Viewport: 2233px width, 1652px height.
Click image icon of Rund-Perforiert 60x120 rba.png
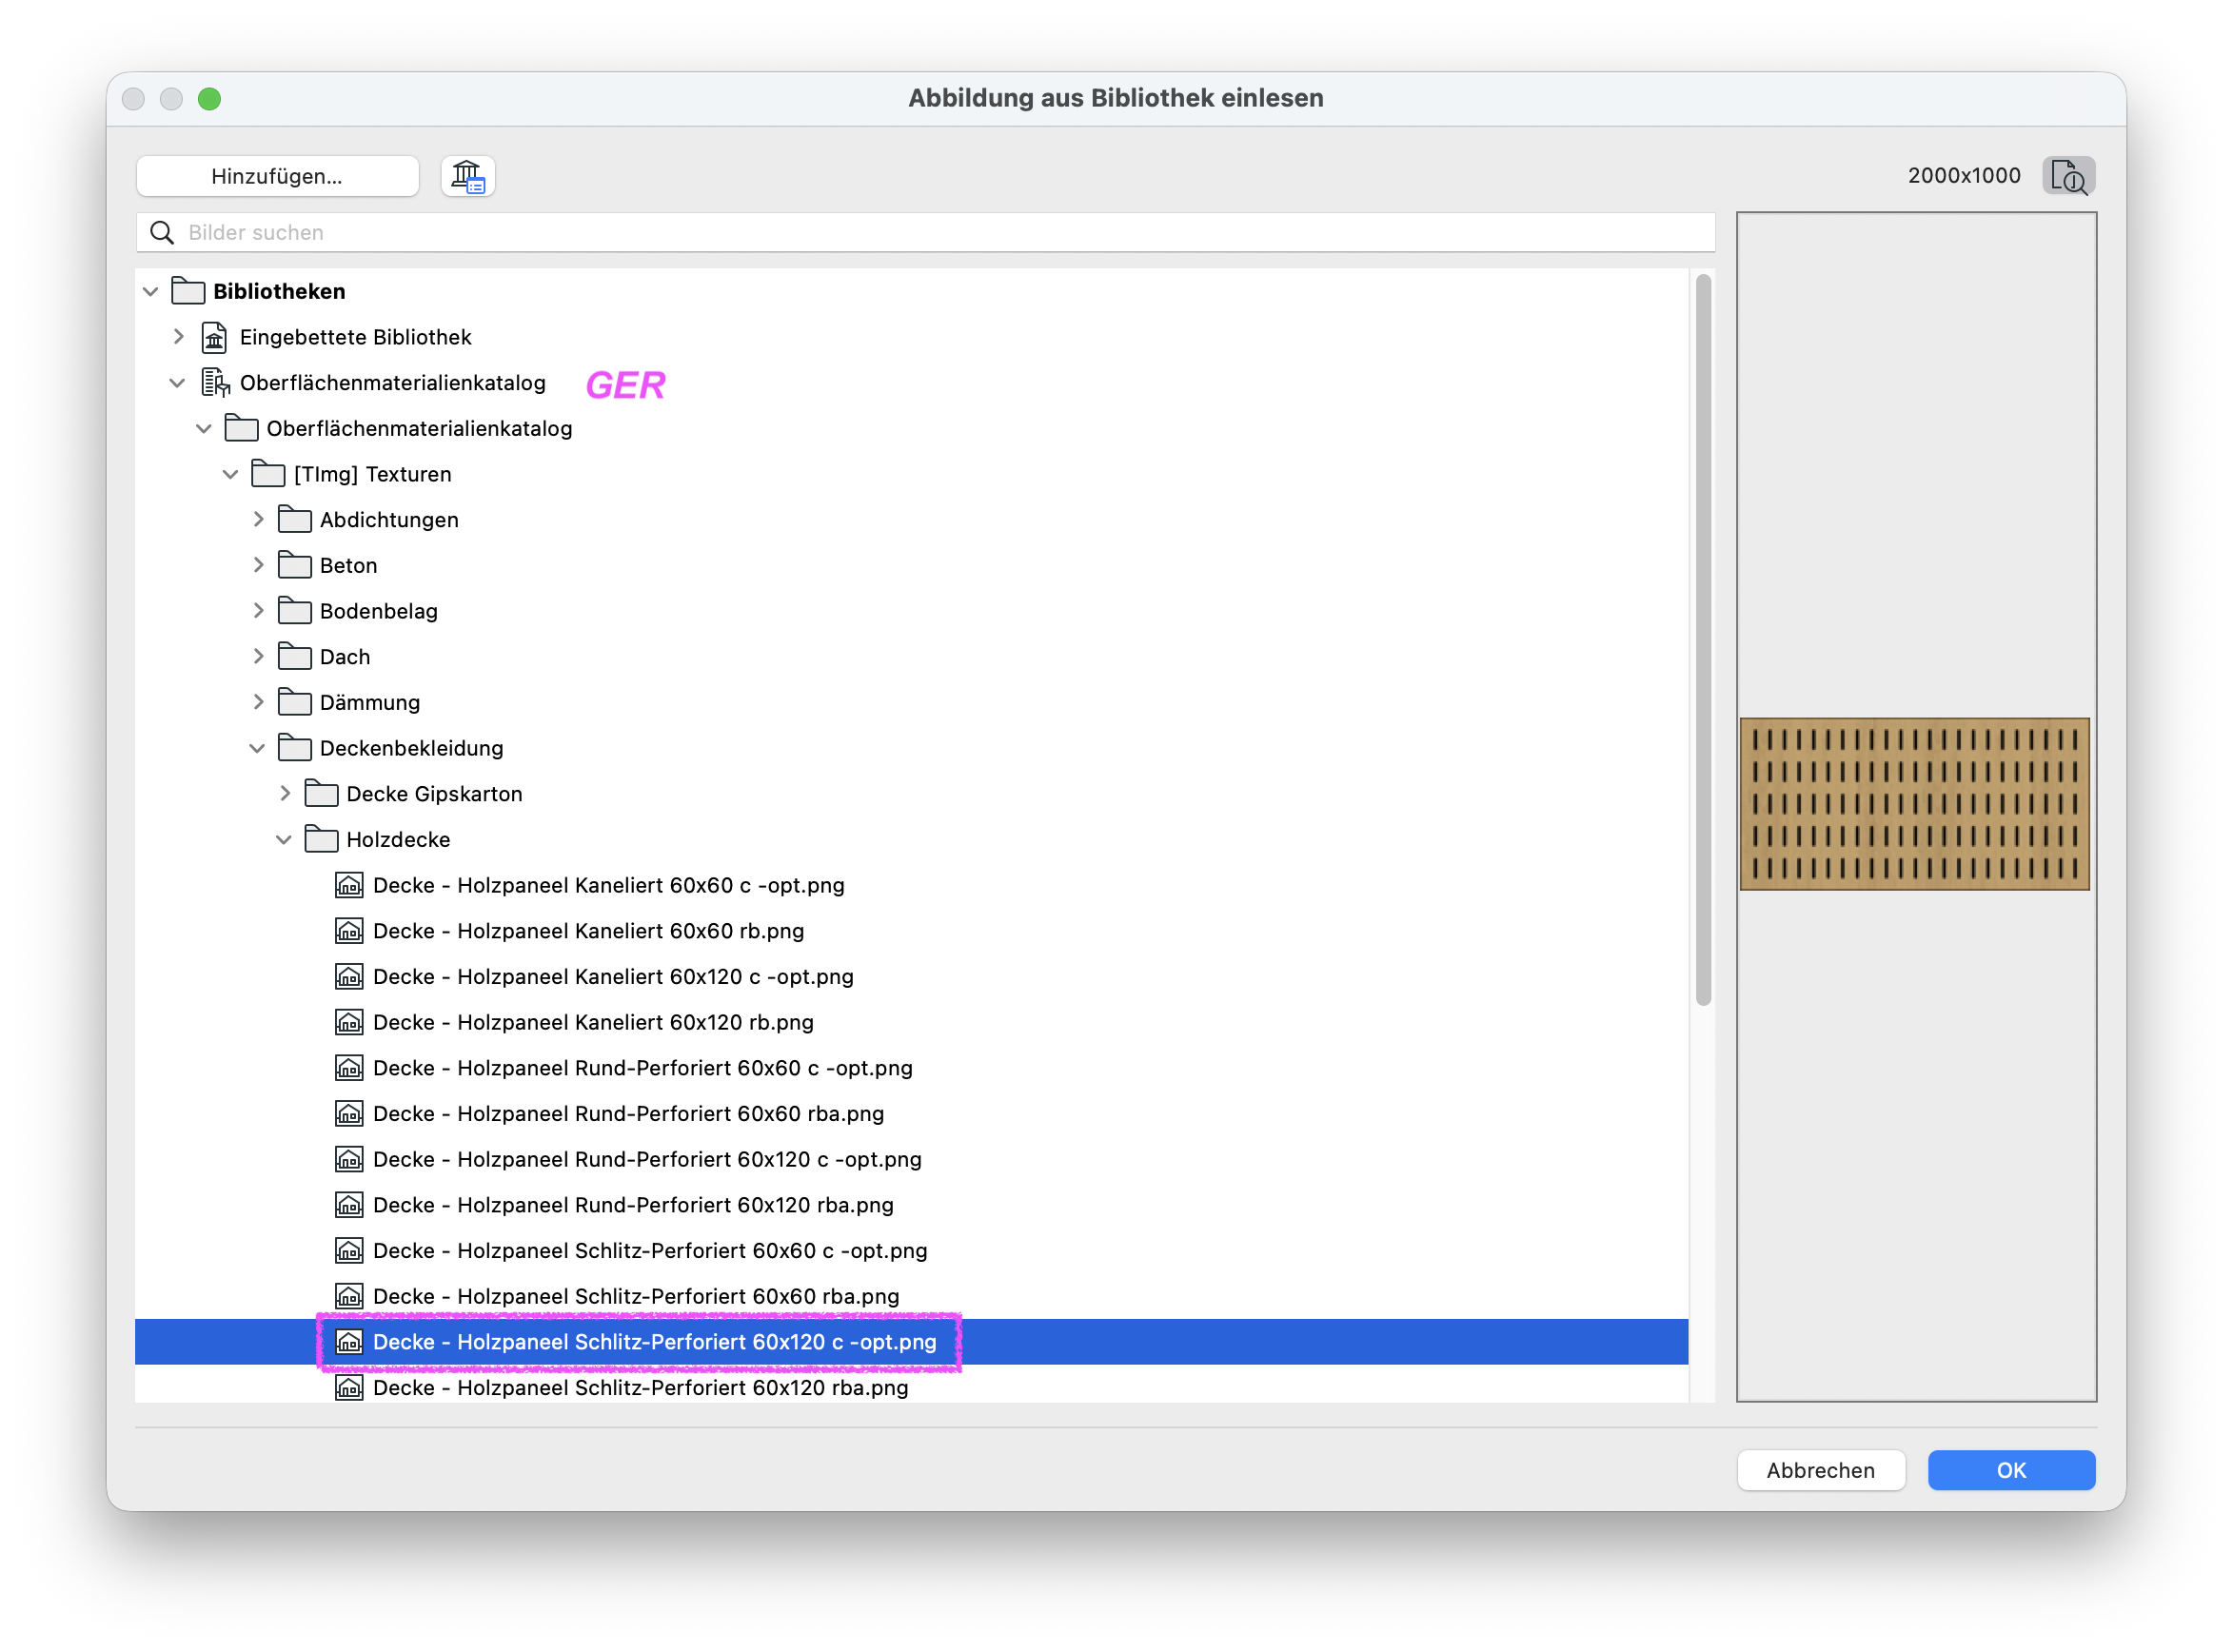[x=348, y=1205]
